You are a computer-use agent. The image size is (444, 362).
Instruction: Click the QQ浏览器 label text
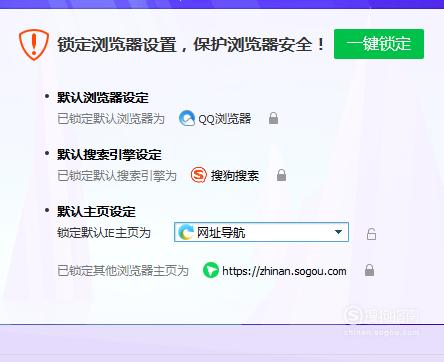(225, 119)
